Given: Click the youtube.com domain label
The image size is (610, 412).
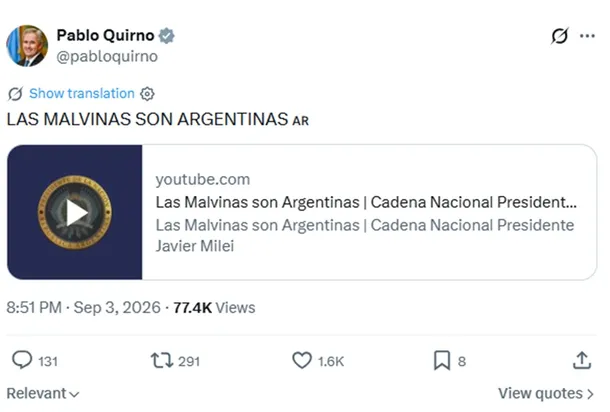Looking at the screenshot, I should pos(203,179).
